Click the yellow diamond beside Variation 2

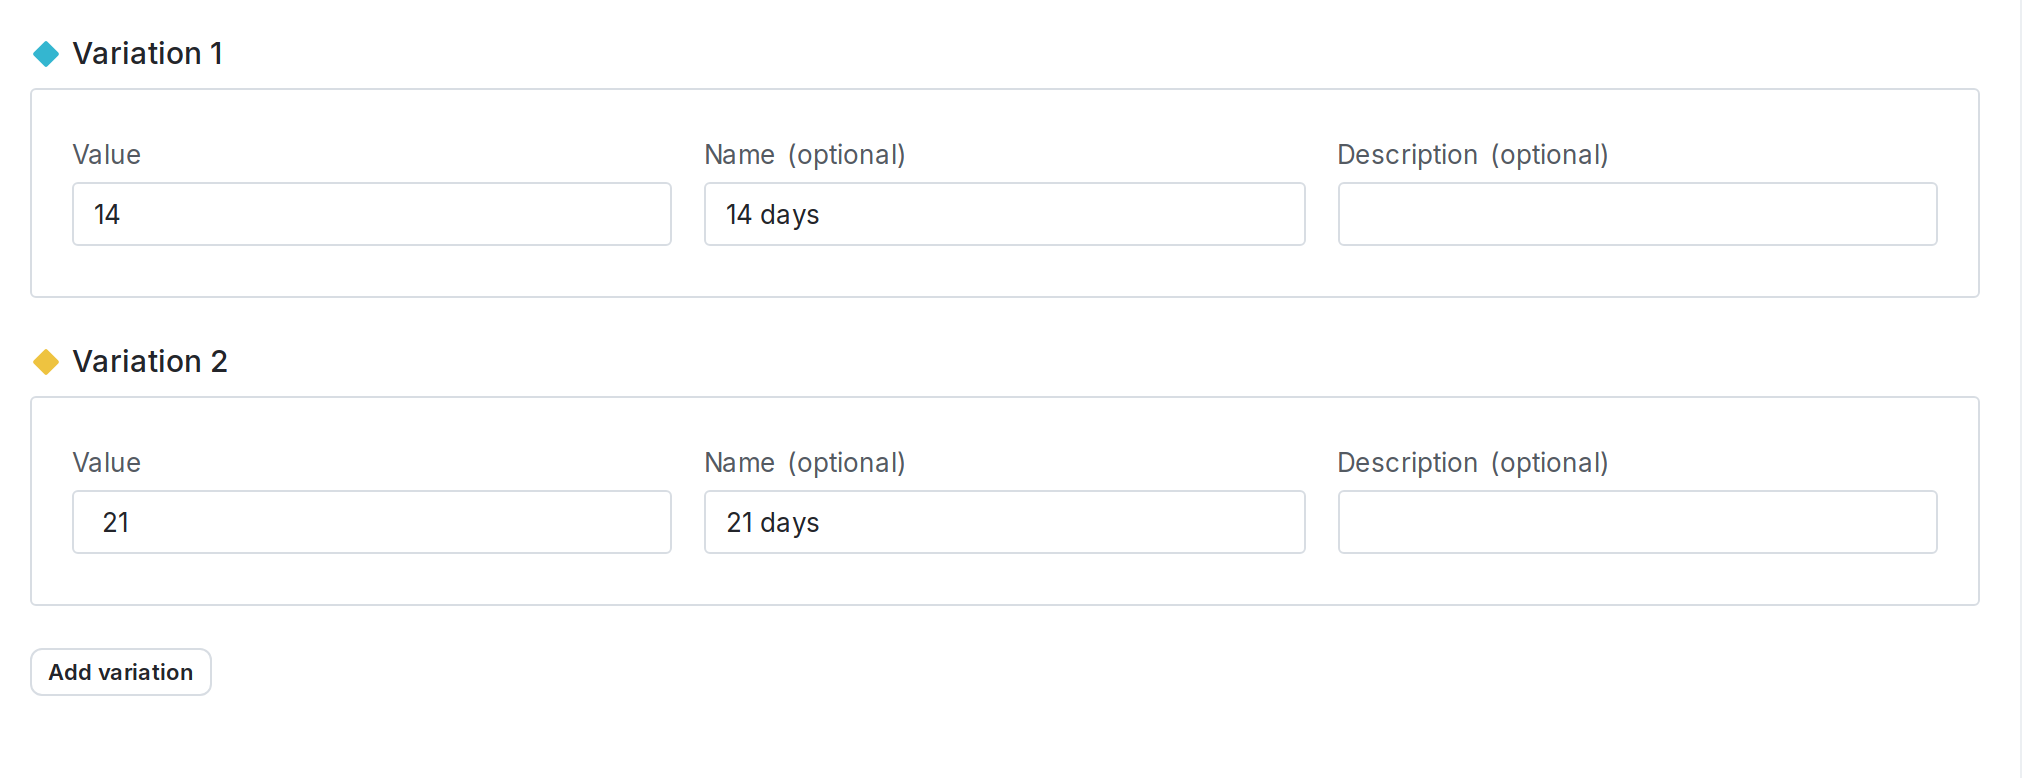46,362
